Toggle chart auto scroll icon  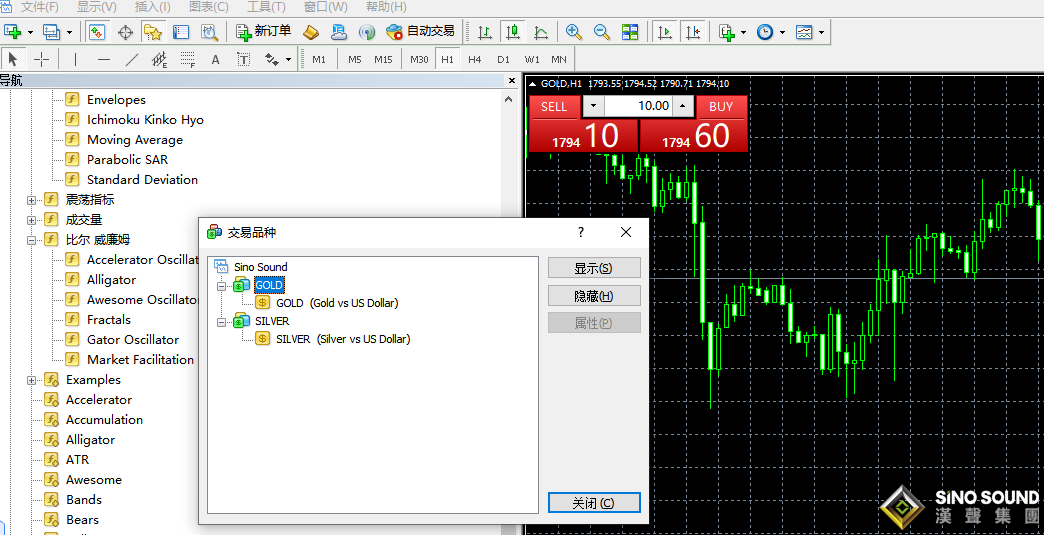point(664,31)
